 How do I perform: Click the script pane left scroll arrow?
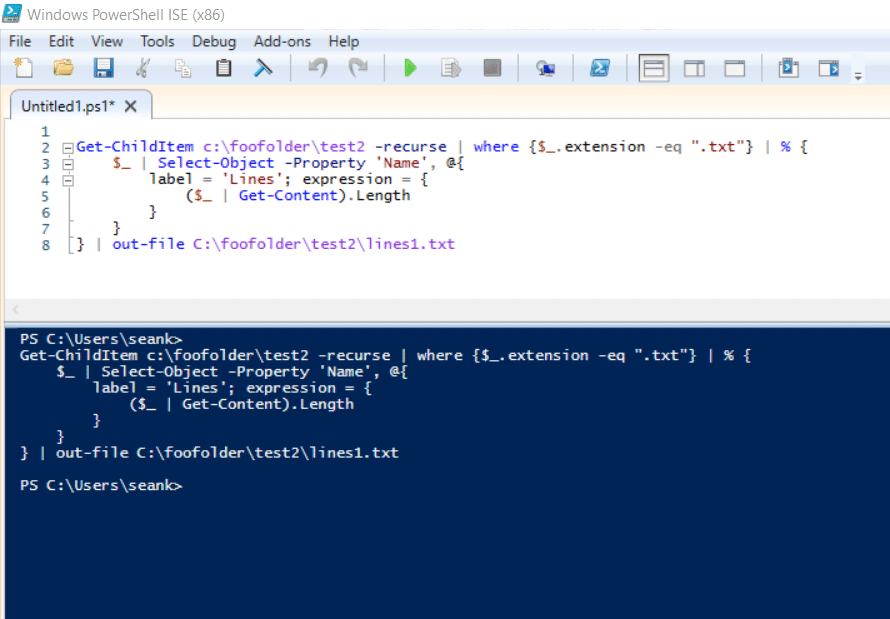(x=15, y=309)
